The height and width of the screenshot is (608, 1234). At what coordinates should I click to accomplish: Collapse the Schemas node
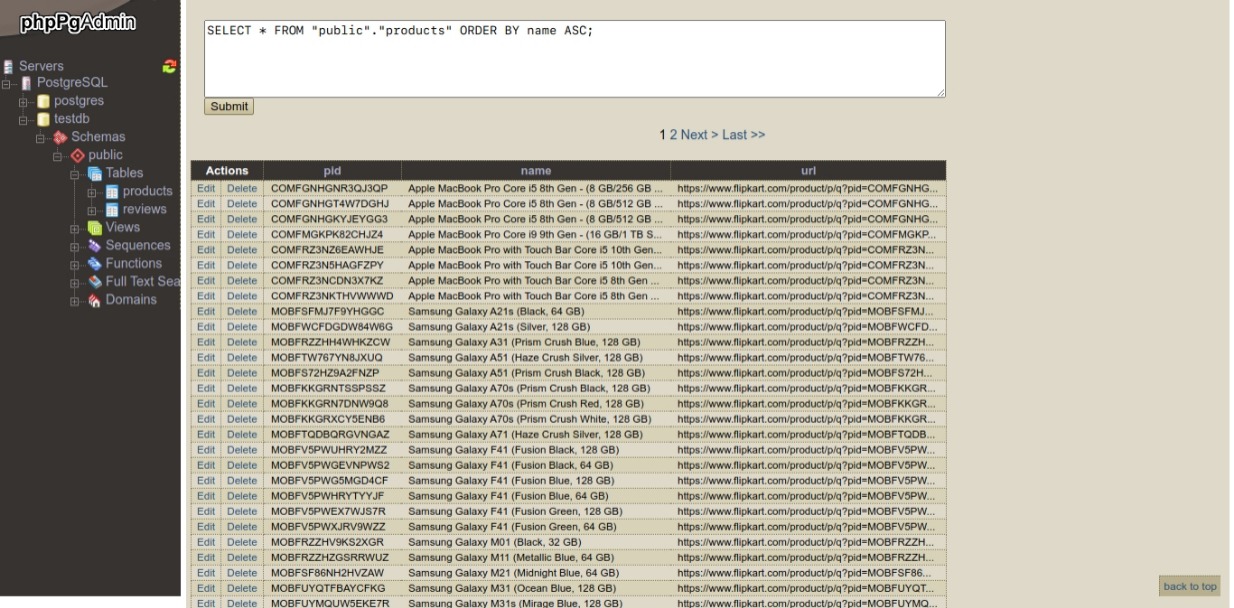(41, 137)
